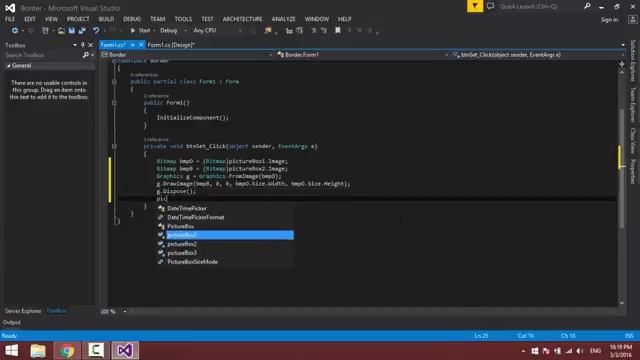Click the Toolbox search magnifier icon
This screenshot has height=360, width=640.
86,55
